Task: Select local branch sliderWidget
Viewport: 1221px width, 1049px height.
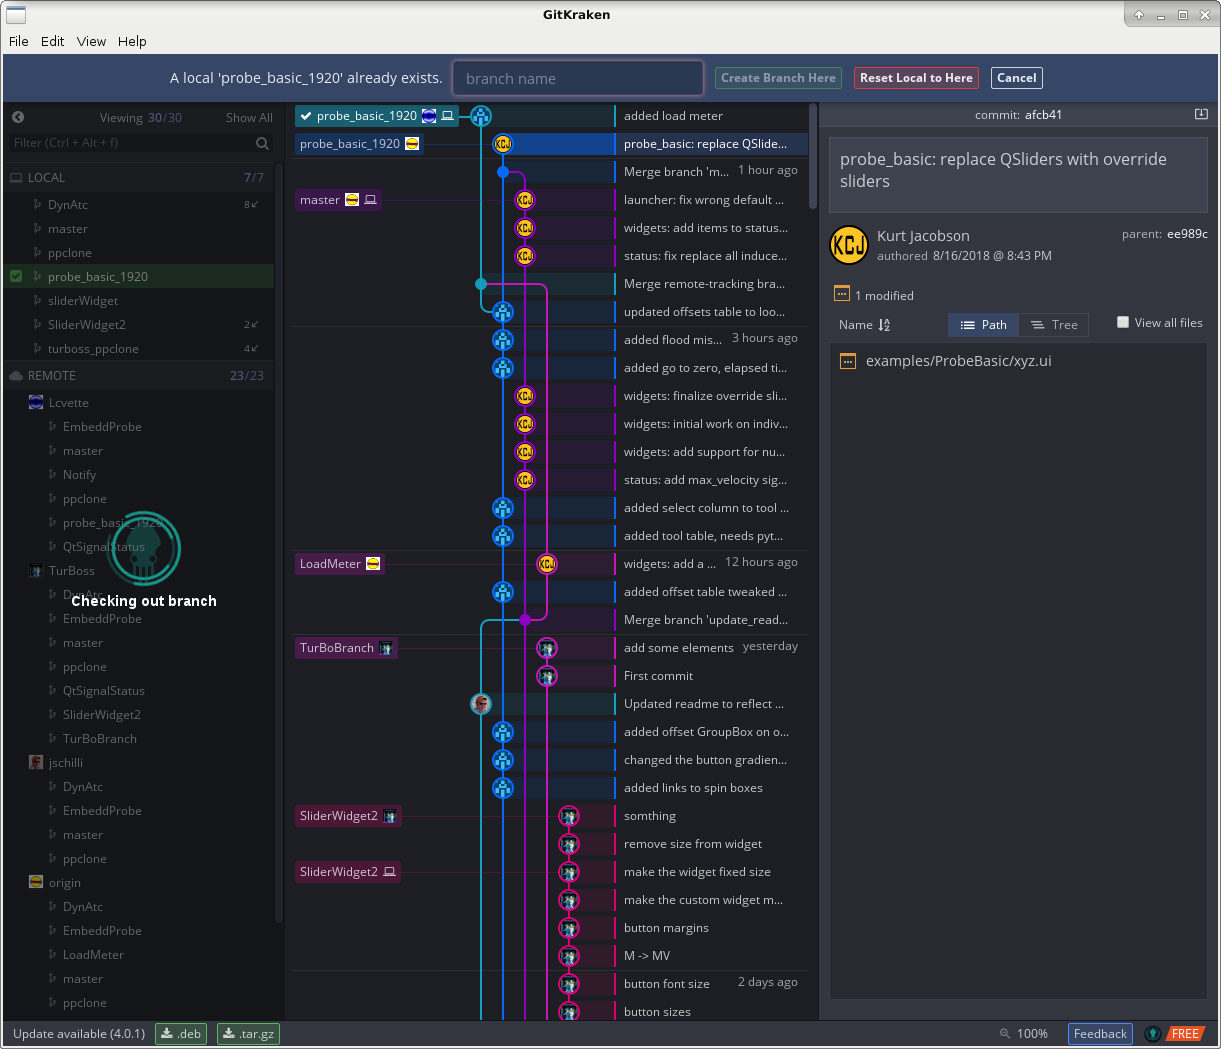Action: [139, 301]
